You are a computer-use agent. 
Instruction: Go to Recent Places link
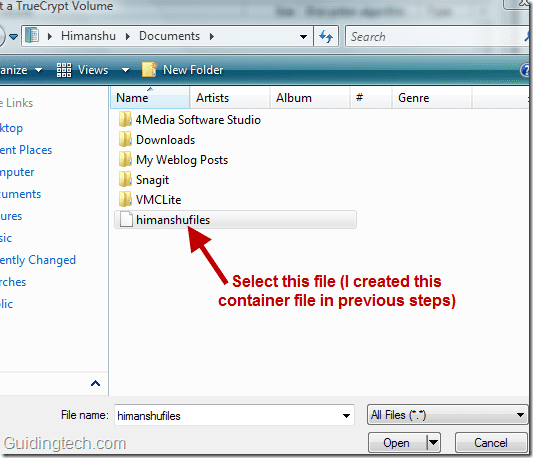pos(26,150)
